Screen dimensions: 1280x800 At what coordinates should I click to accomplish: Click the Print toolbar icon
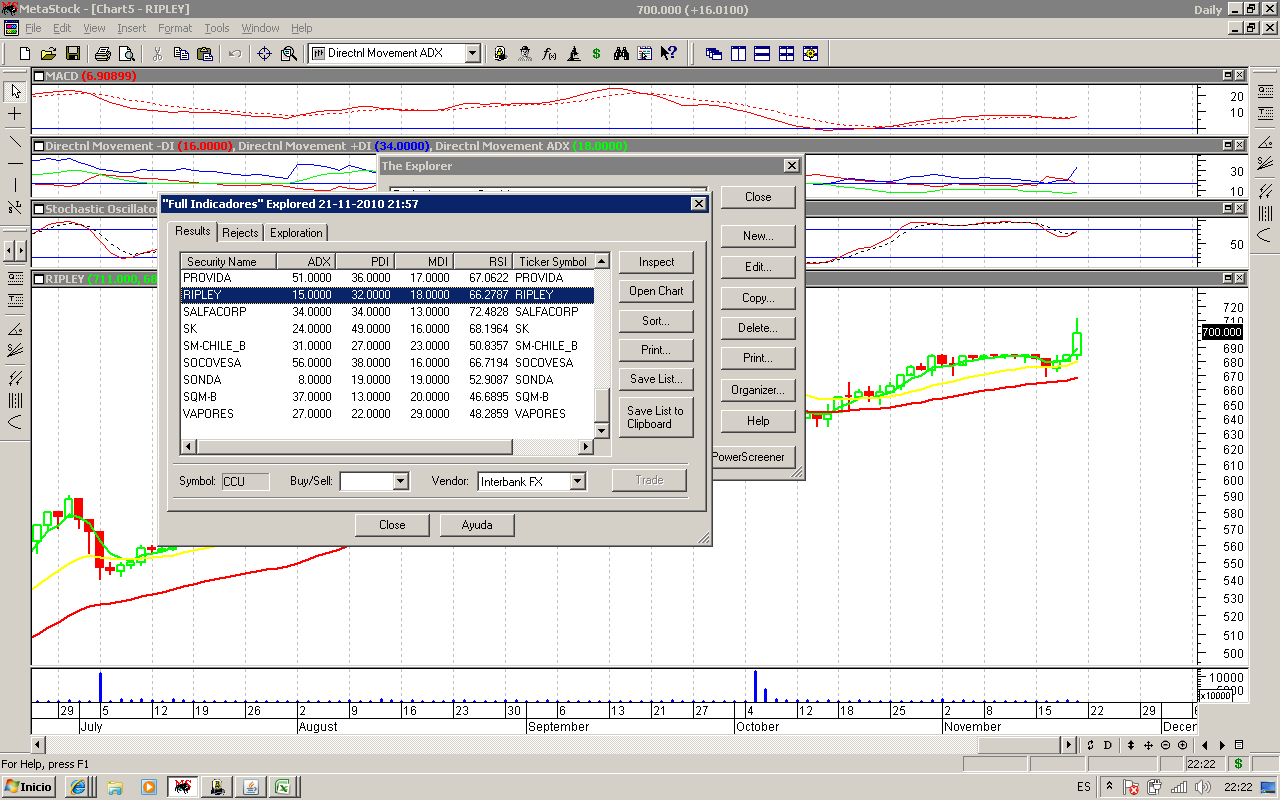click(102, 53)
